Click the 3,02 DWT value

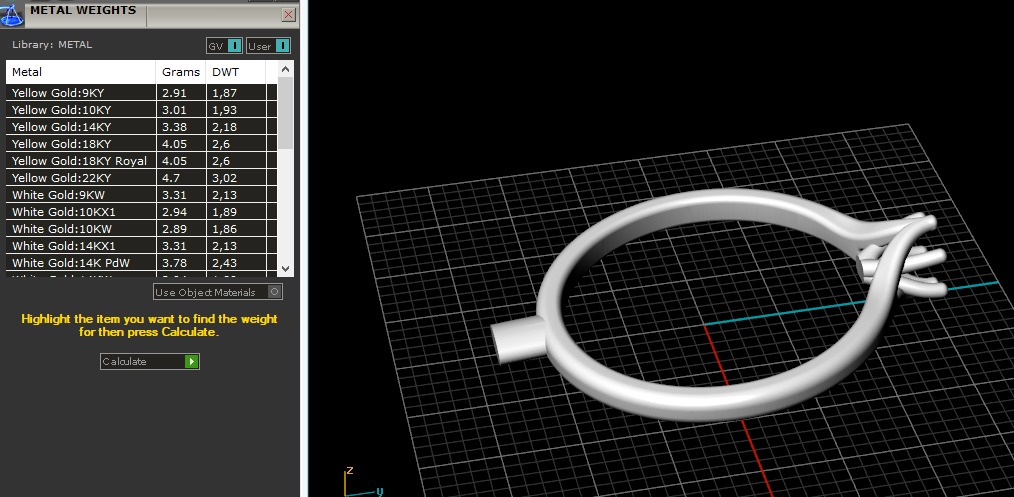tap(224, 178)
